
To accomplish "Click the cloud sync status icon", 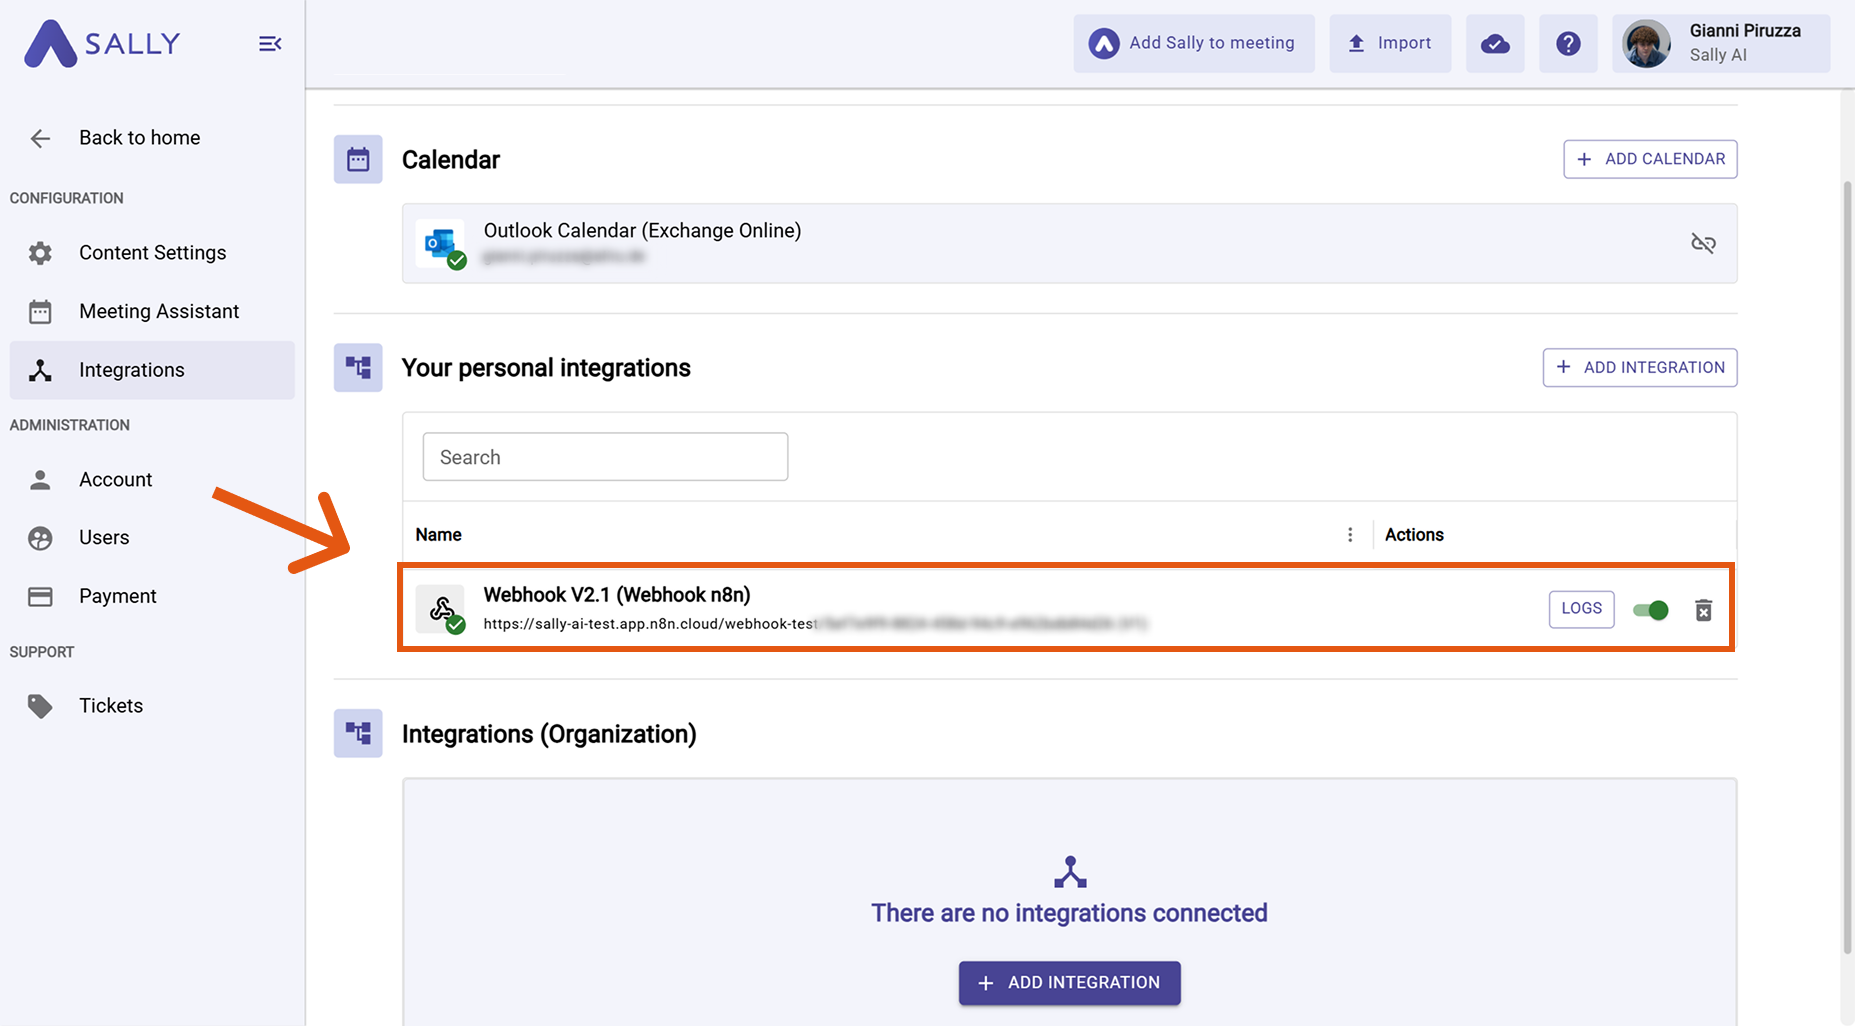I will (1495, 44).
